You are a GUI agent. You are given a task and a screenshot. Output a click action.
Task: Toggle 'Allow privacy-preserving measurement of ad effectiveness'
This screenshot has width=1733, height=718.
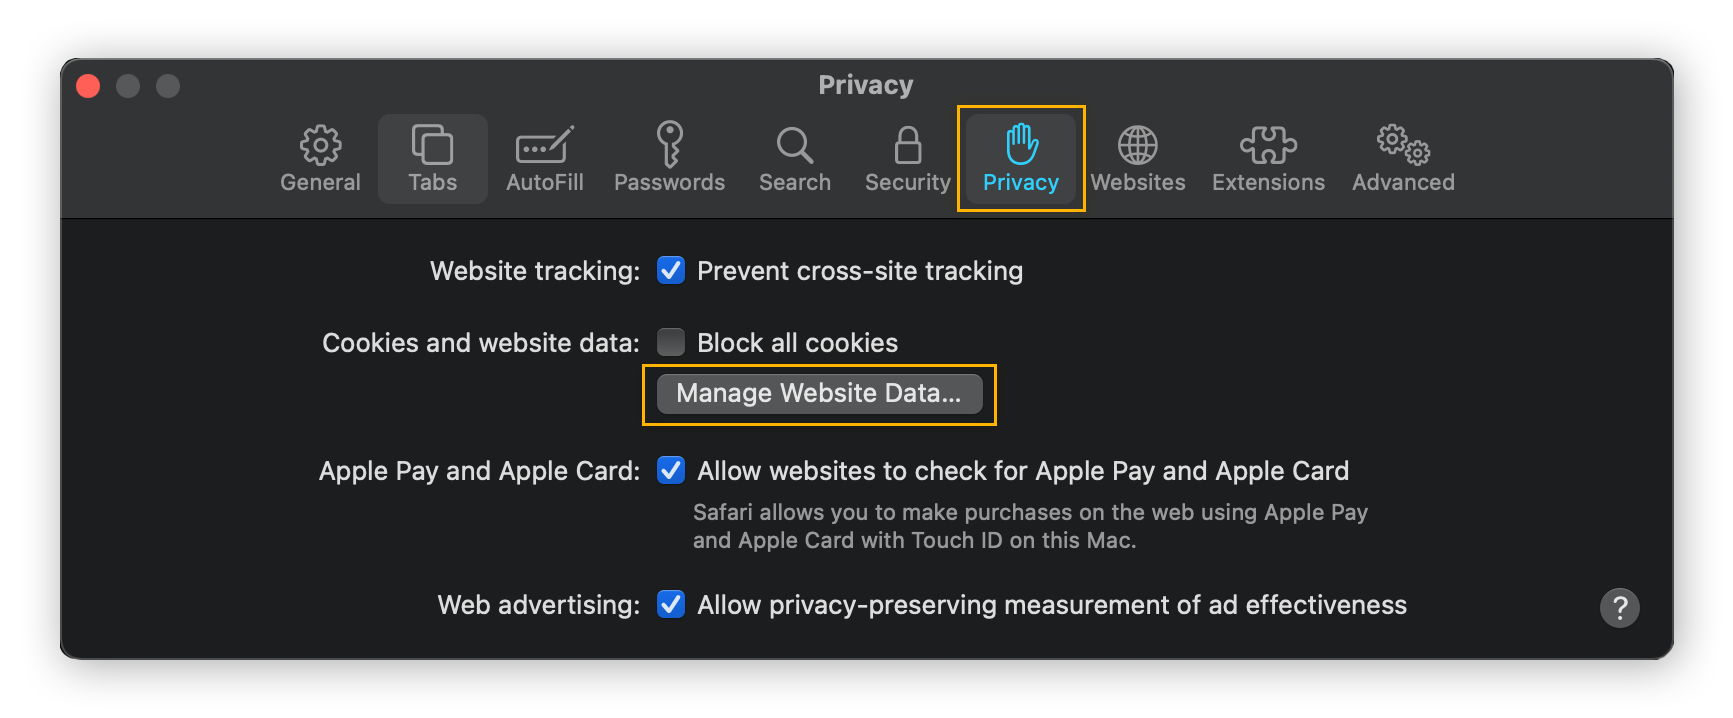(x=670, y=604)
